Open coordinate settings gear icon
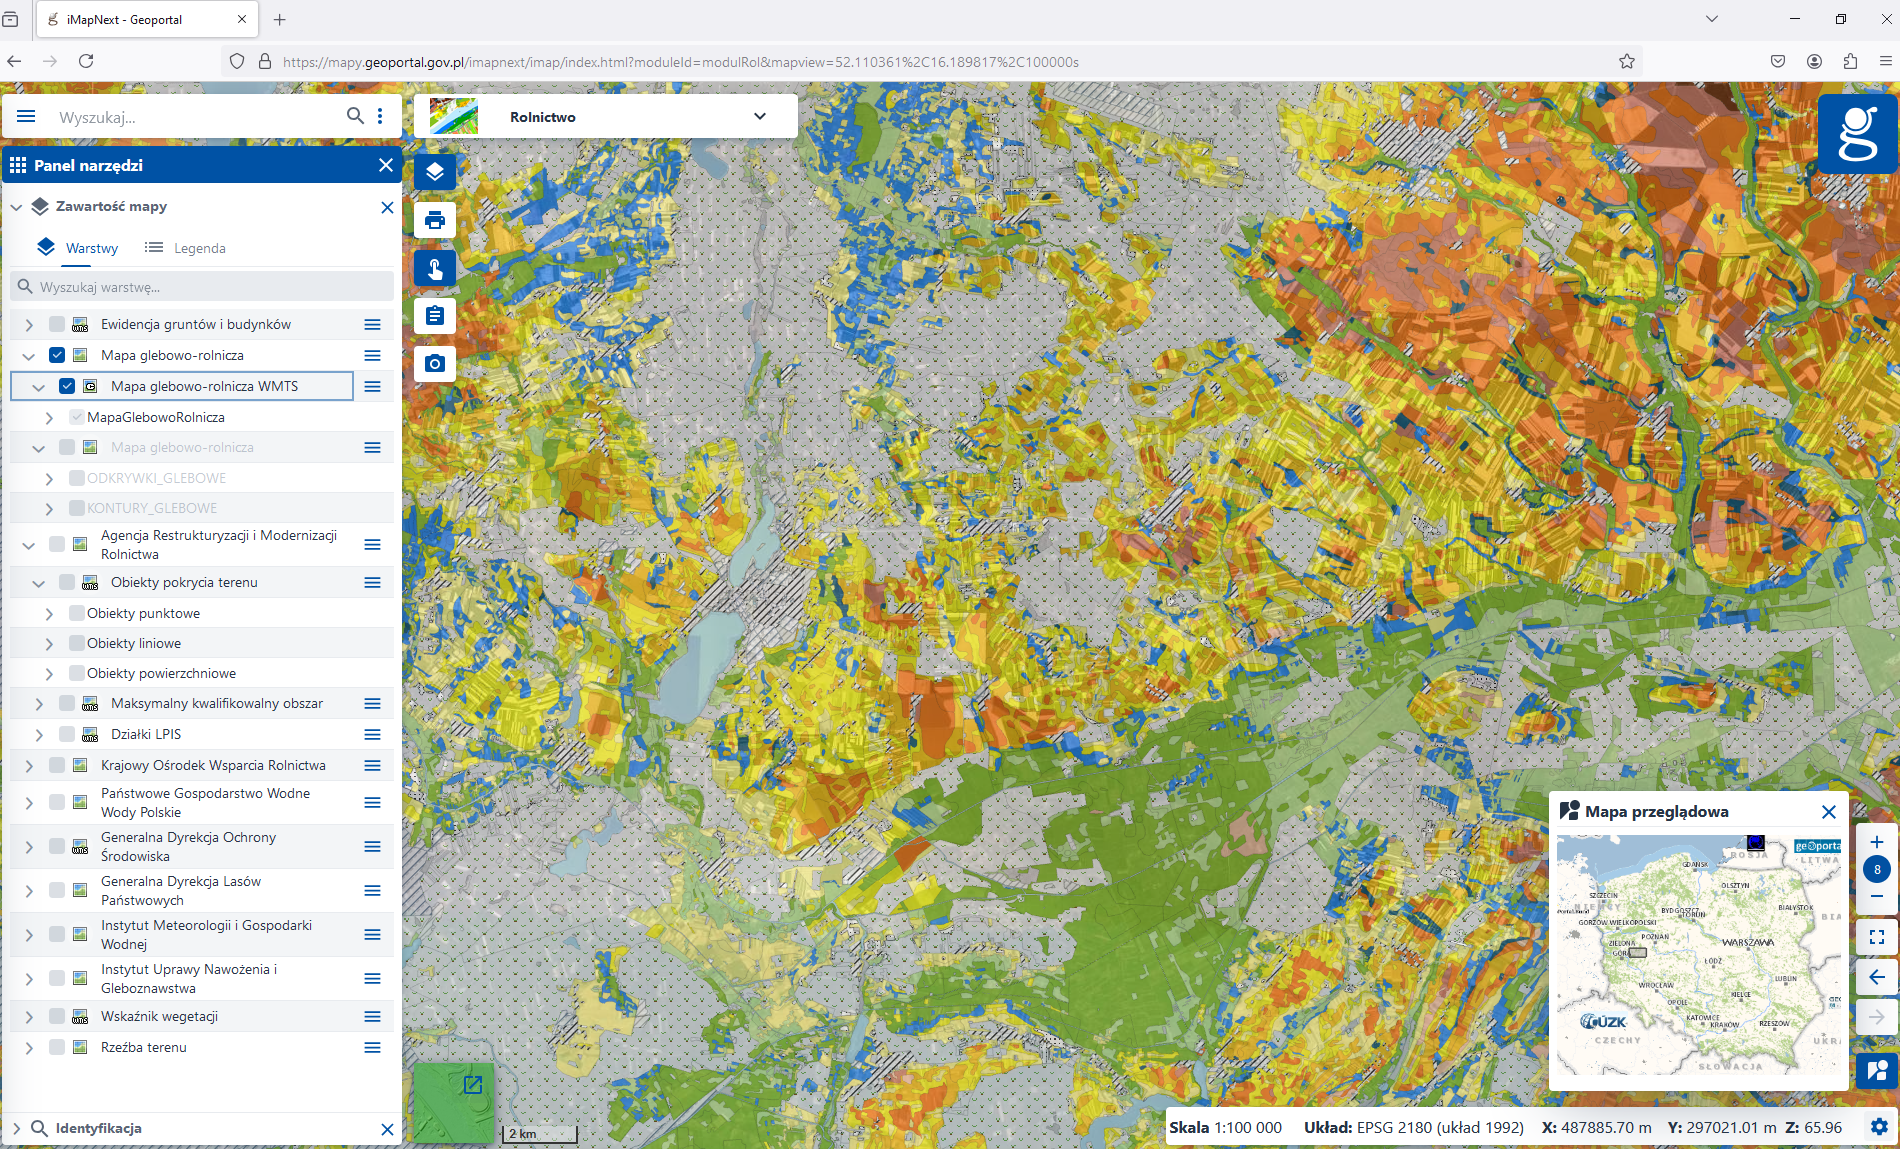This screenshot has width=1900, height=1149. [1879, 1127]
